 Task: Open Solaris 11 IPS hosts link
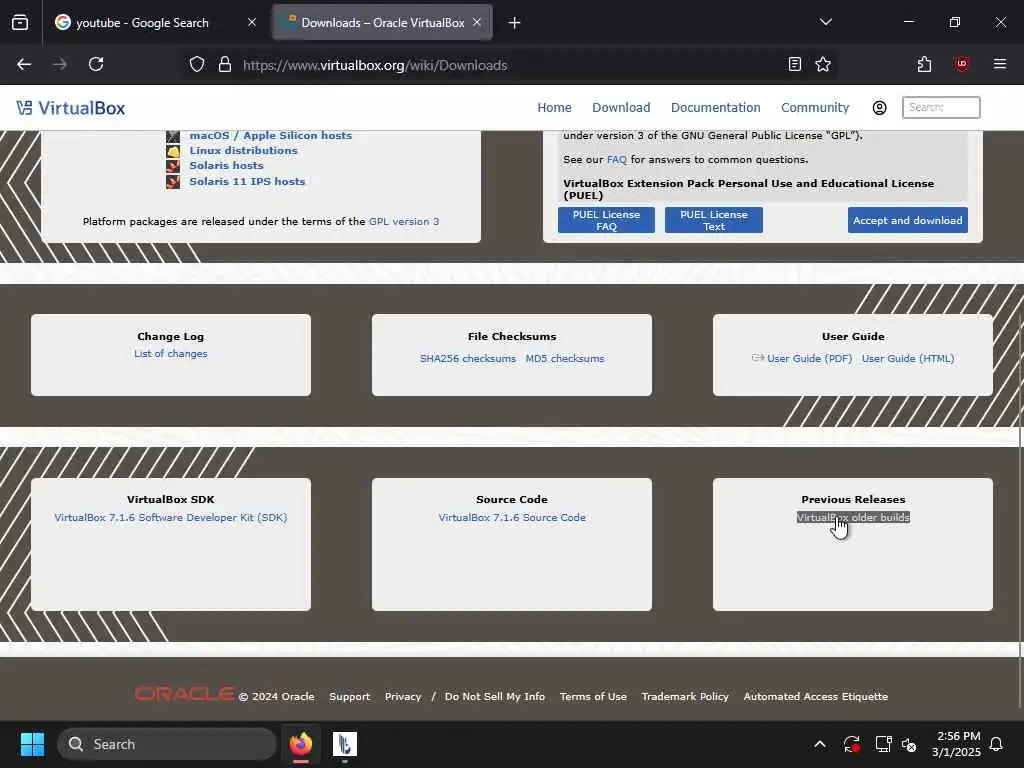(247, 181)
